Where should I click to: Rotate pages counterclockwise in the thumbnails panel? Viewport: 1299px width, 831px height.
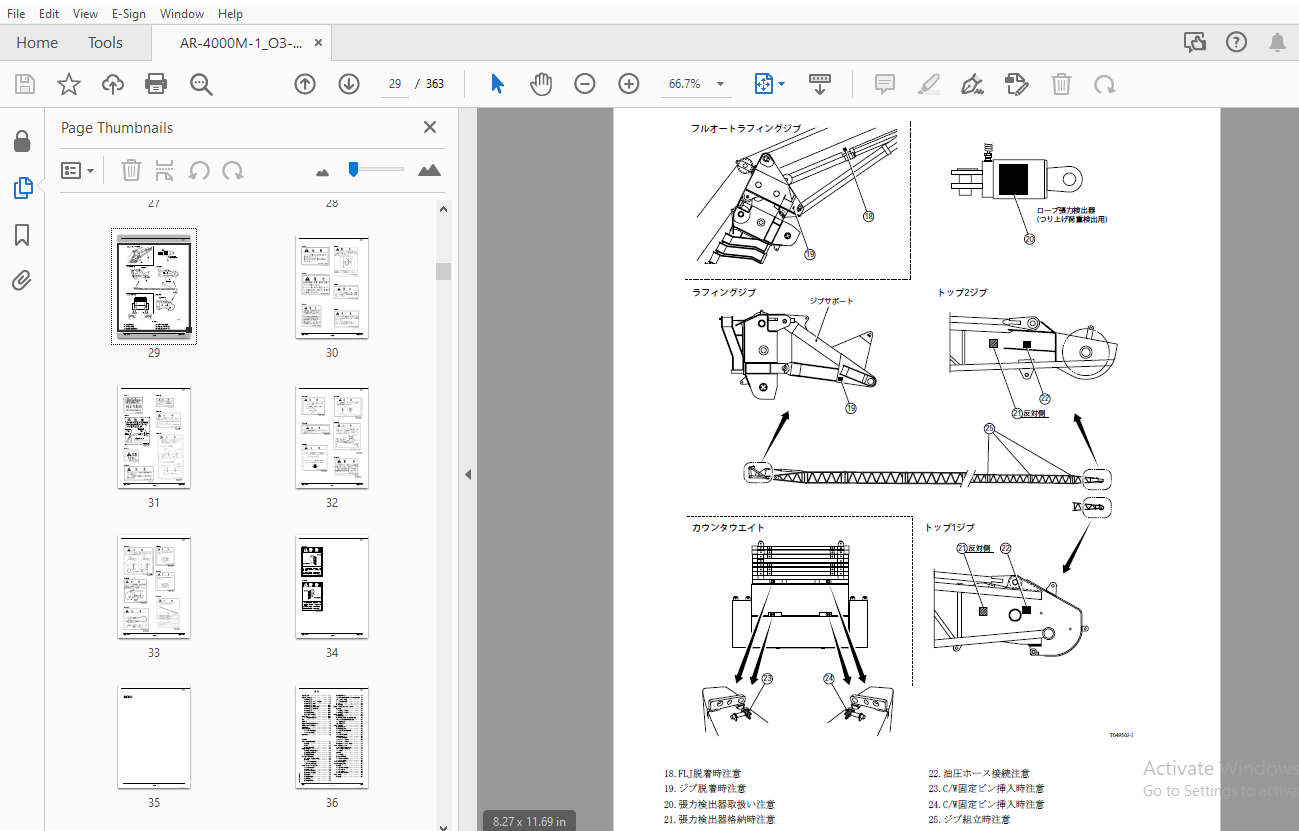pos(199,171)
